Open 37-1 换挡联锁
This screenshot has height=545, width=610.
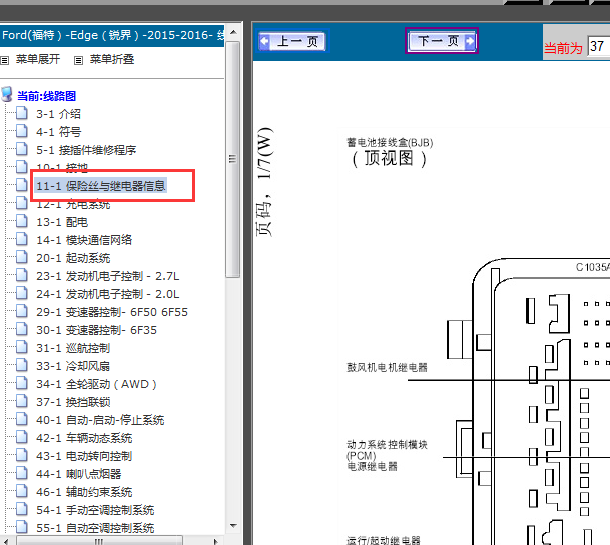point(73,402)
